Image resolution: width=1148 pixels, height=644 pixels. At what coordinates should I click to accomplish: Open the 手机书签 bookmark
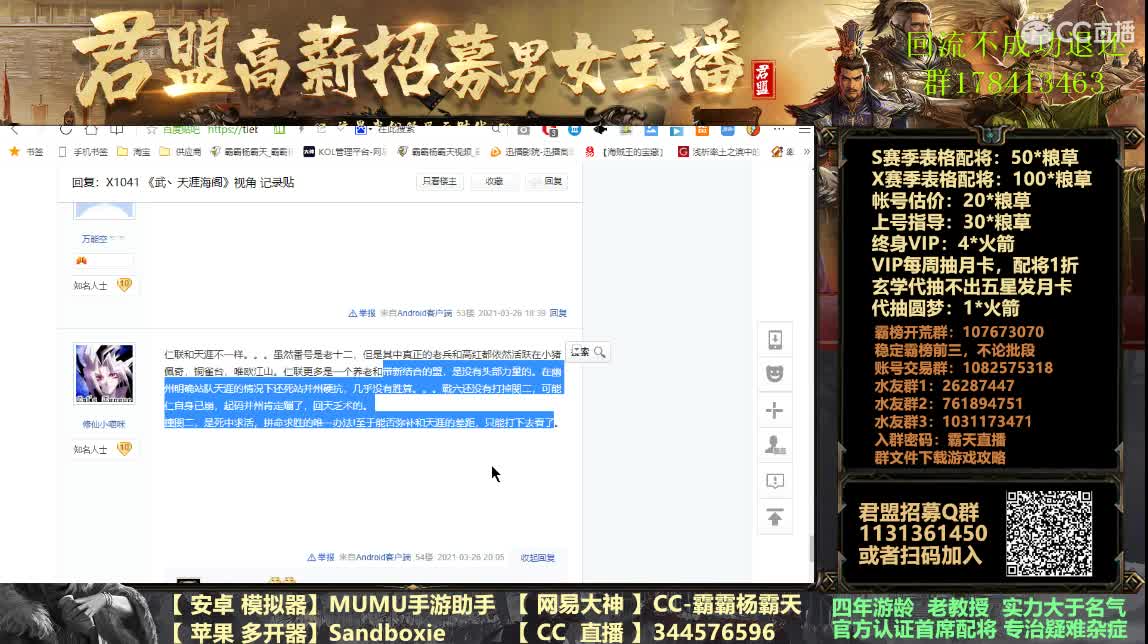click(83, 151)
